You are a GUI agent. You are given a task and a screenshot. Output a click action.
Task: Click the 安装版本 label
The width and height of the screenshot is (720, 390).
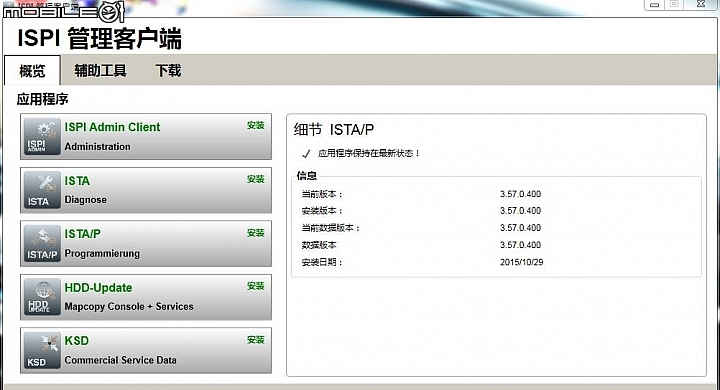coord(322,211)
